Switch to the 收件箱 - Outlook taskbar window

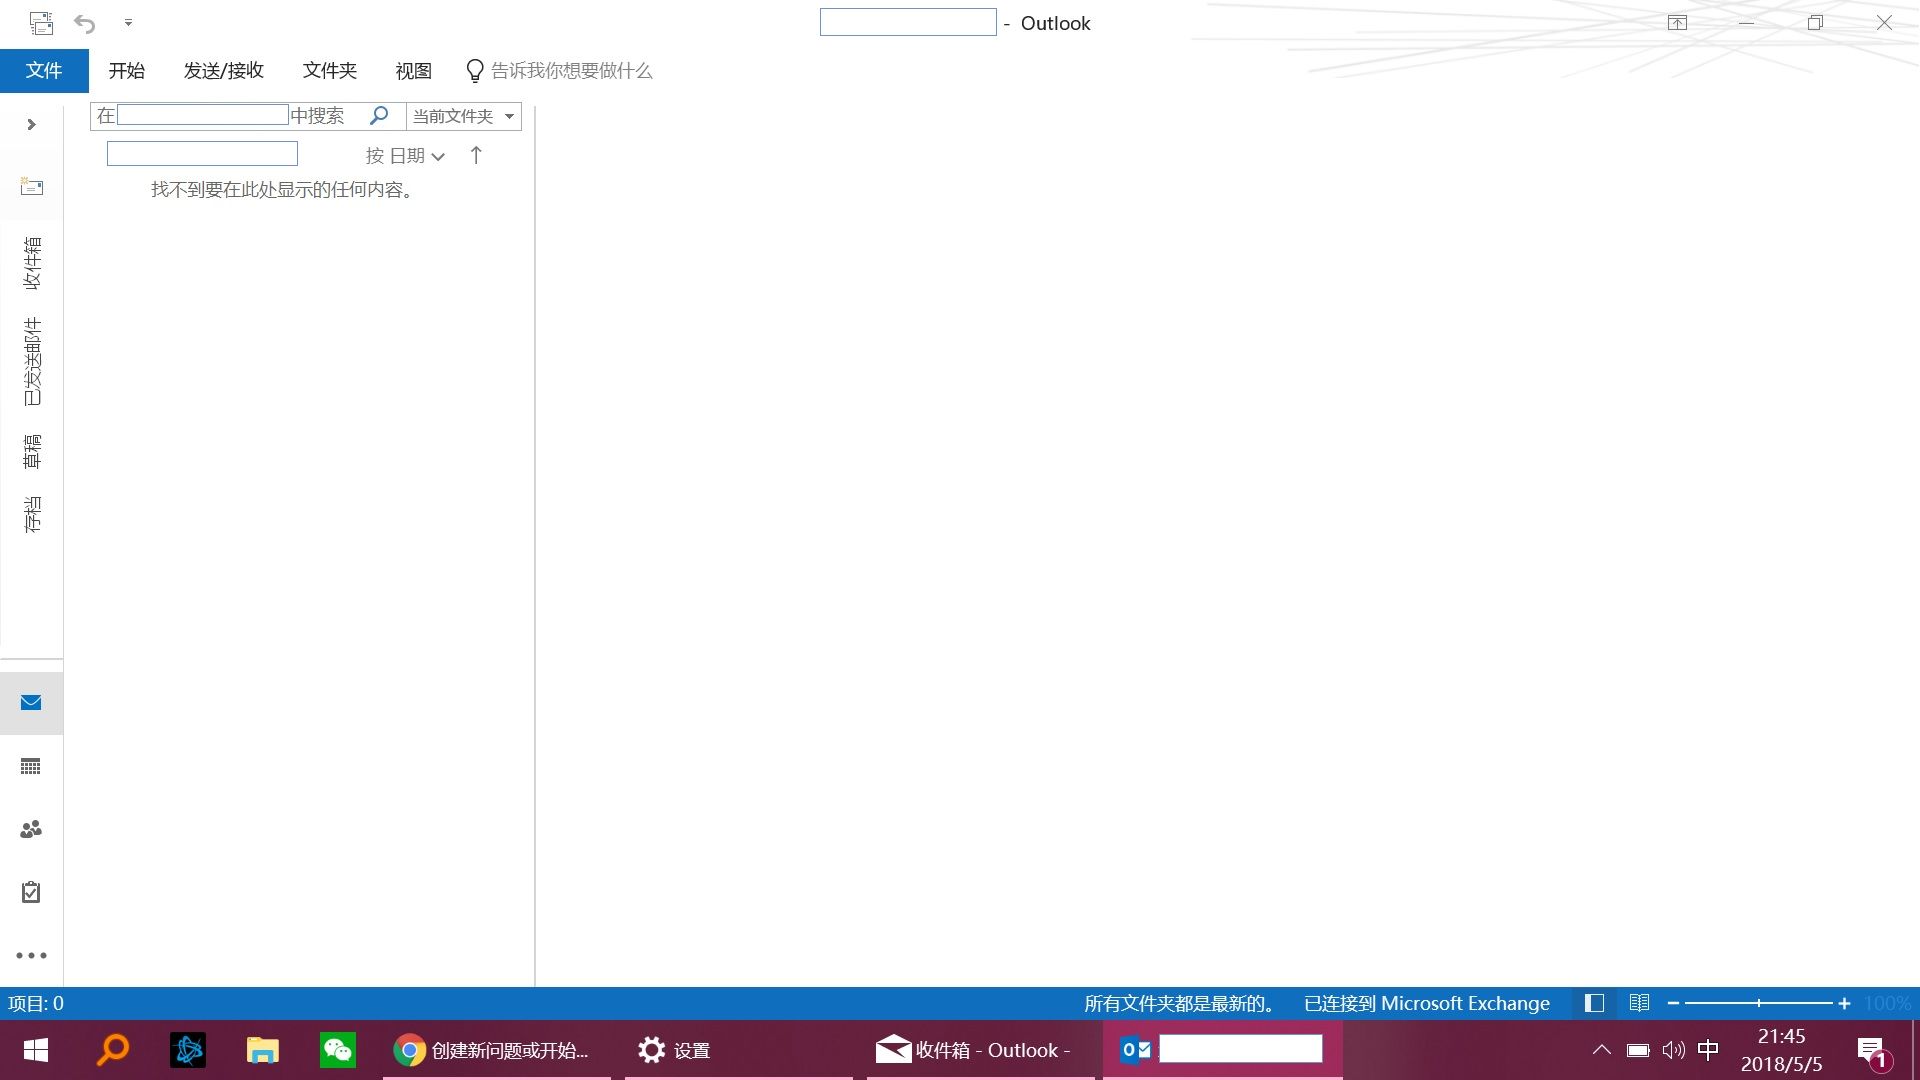click(x=981, y=1050)
